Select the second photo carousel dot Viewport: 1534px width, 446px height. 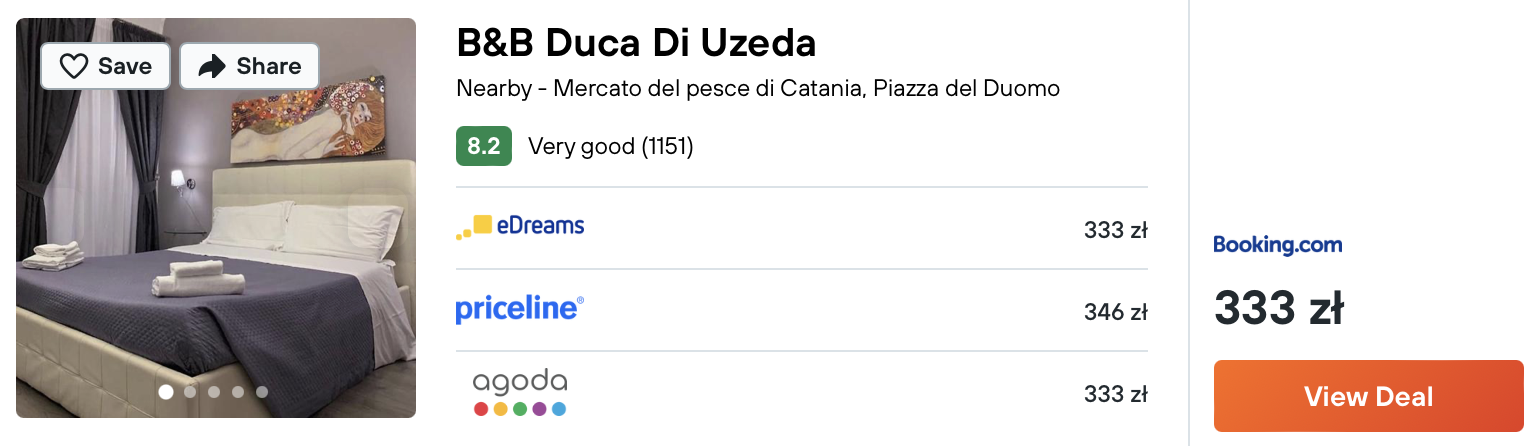tap(190, 392)
